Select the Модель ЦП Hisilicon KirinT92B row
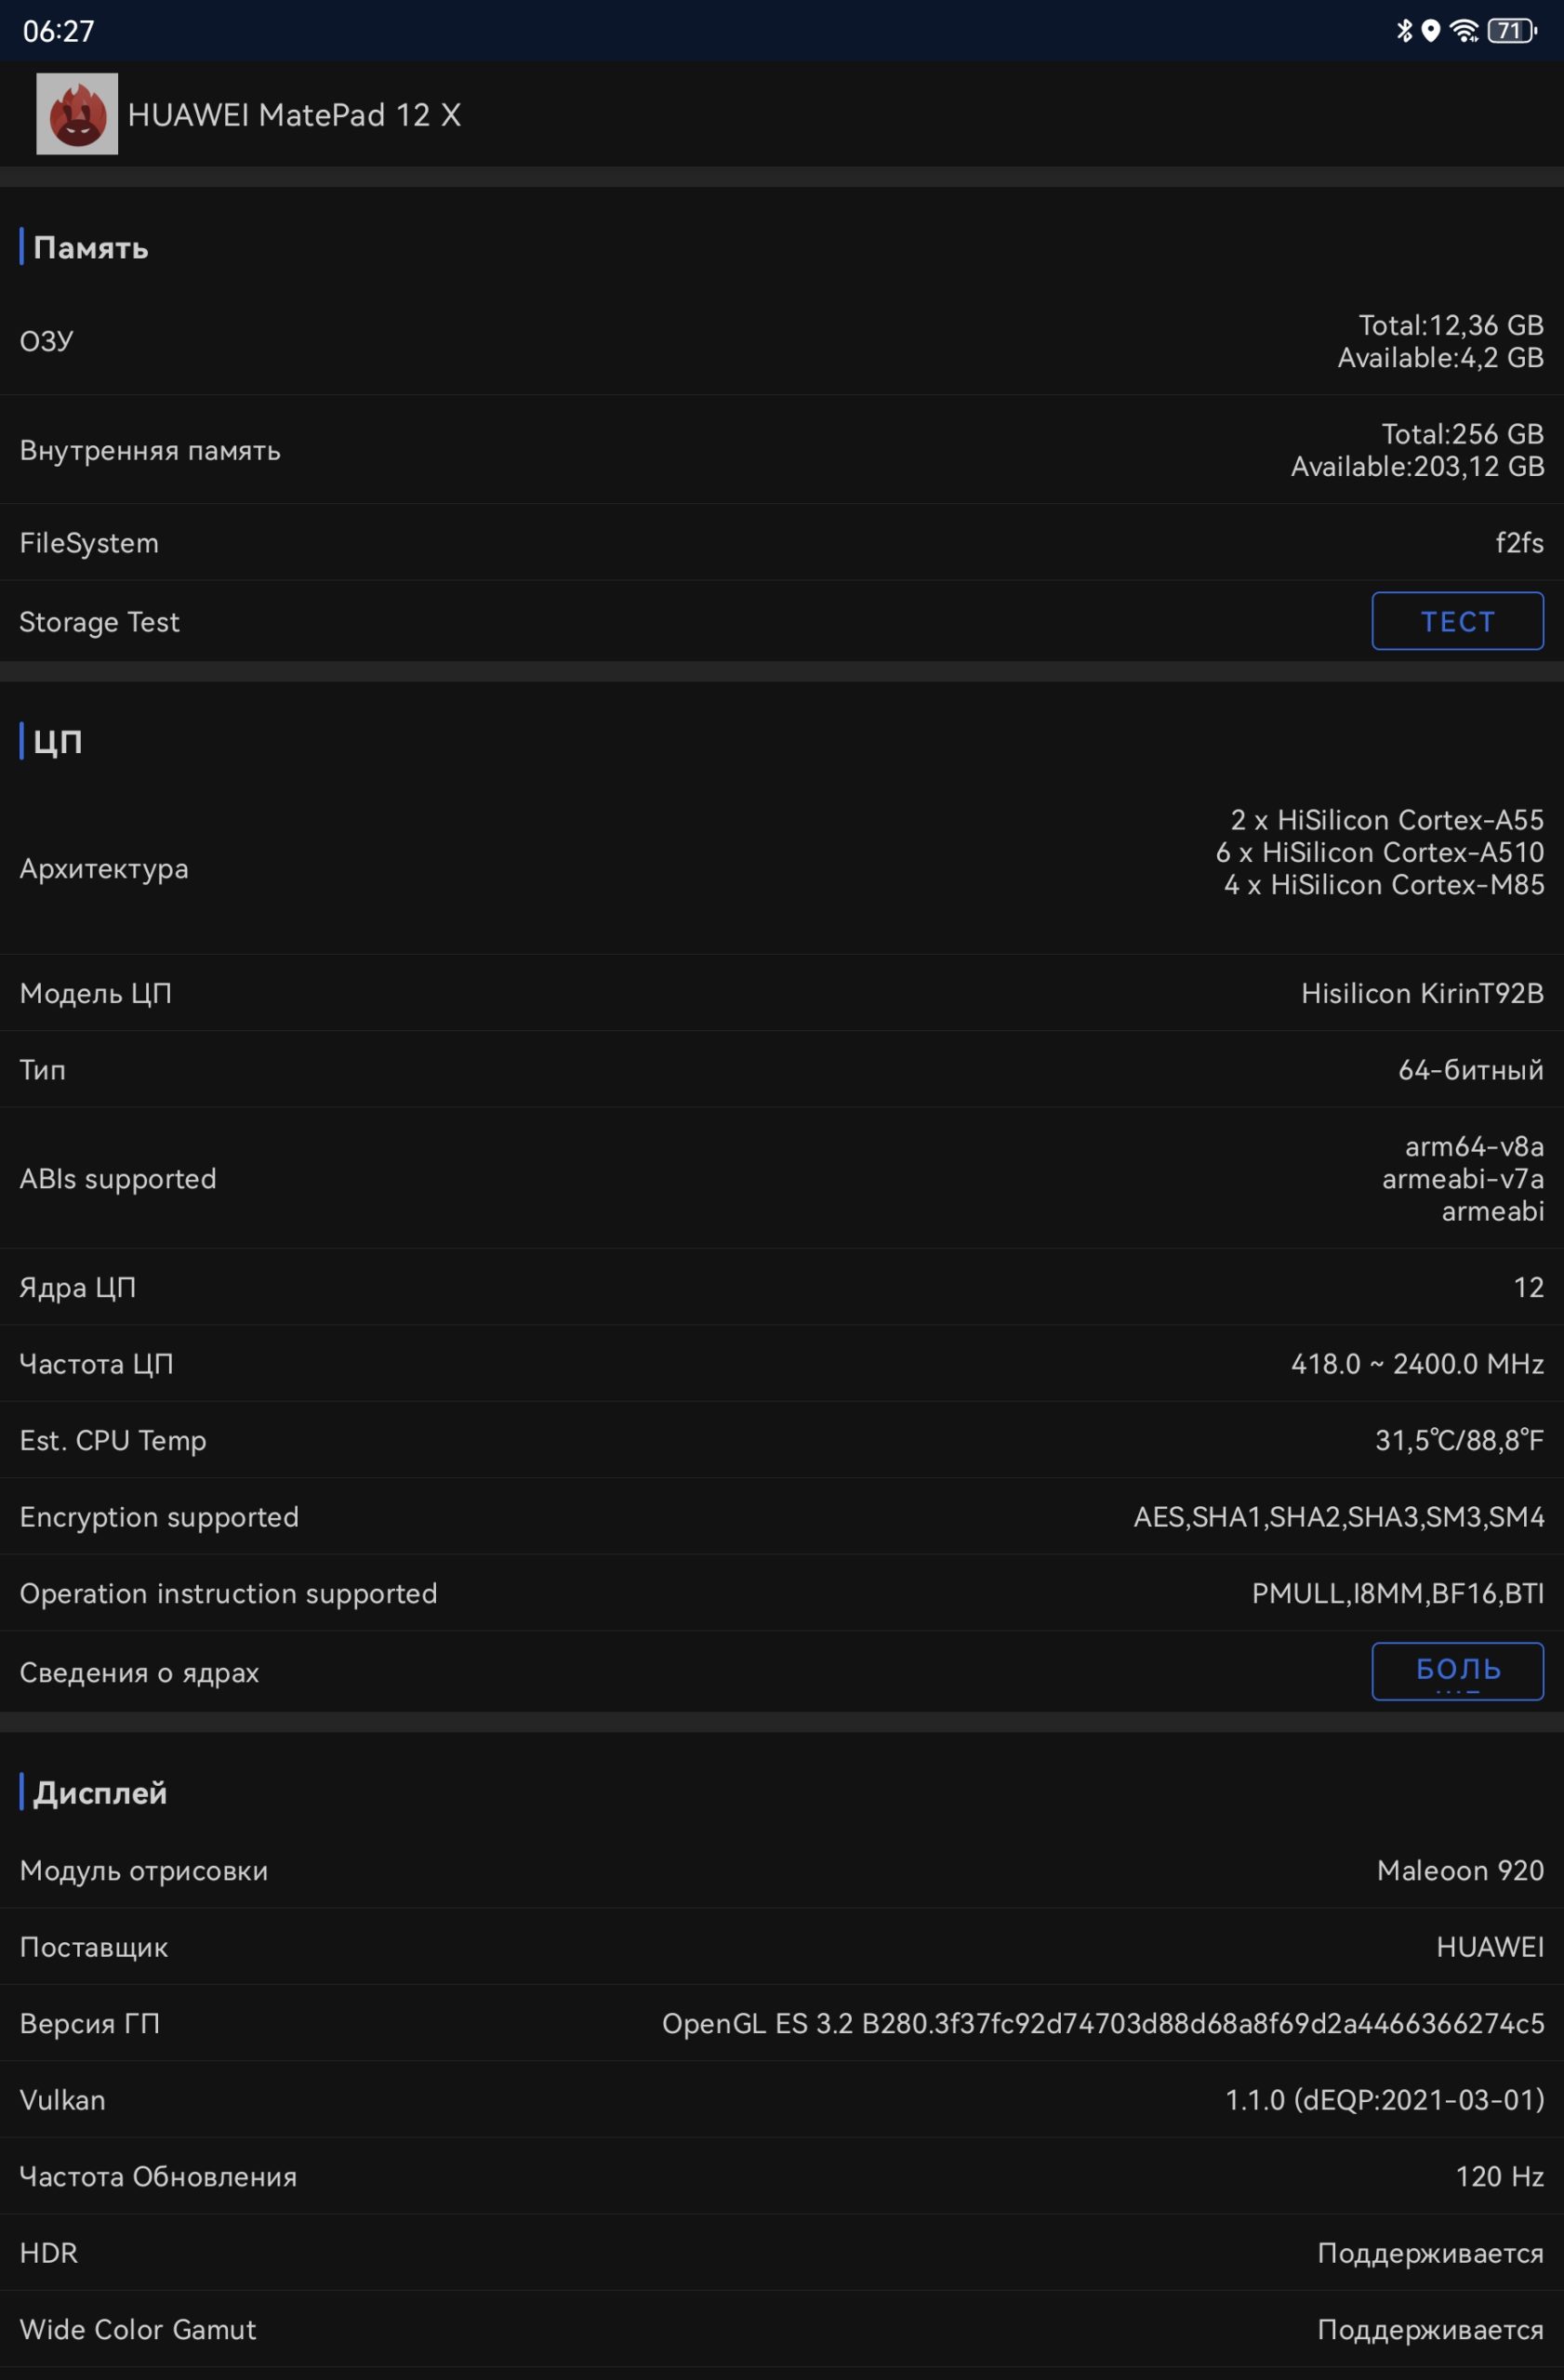 (782, 993)
